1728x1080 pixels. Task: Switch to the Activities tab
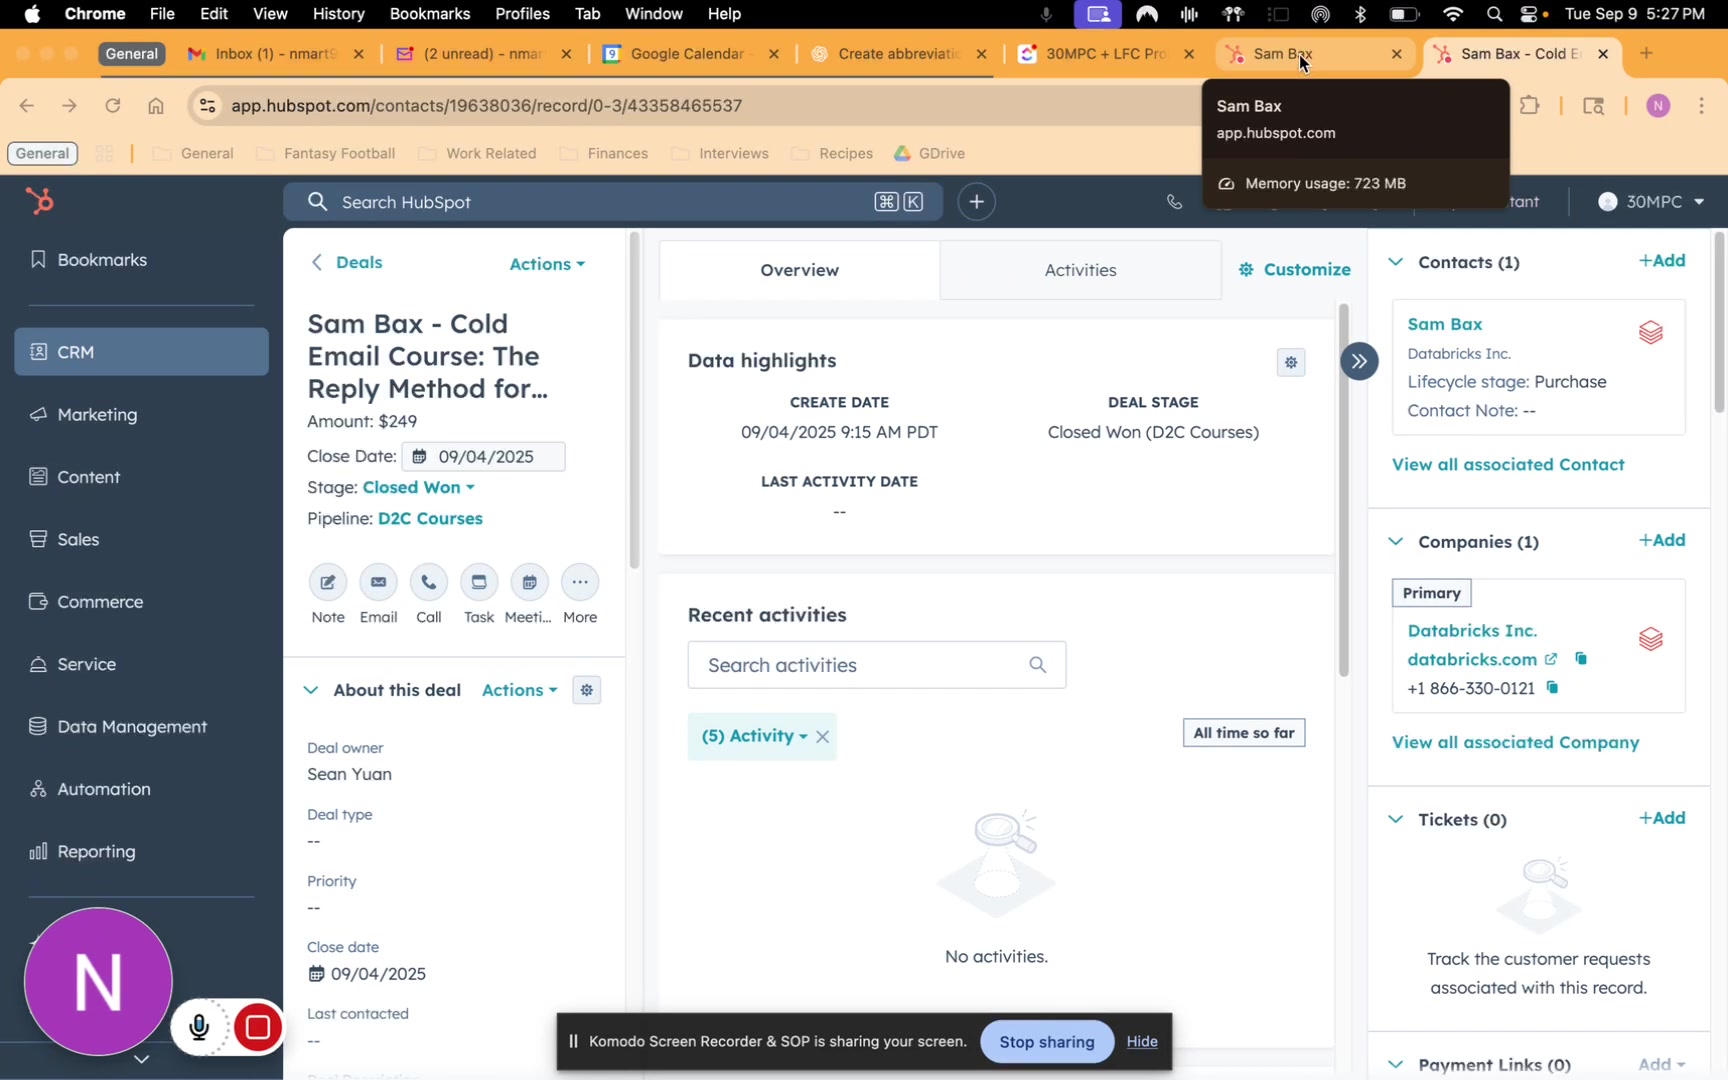coord(1080,270)
